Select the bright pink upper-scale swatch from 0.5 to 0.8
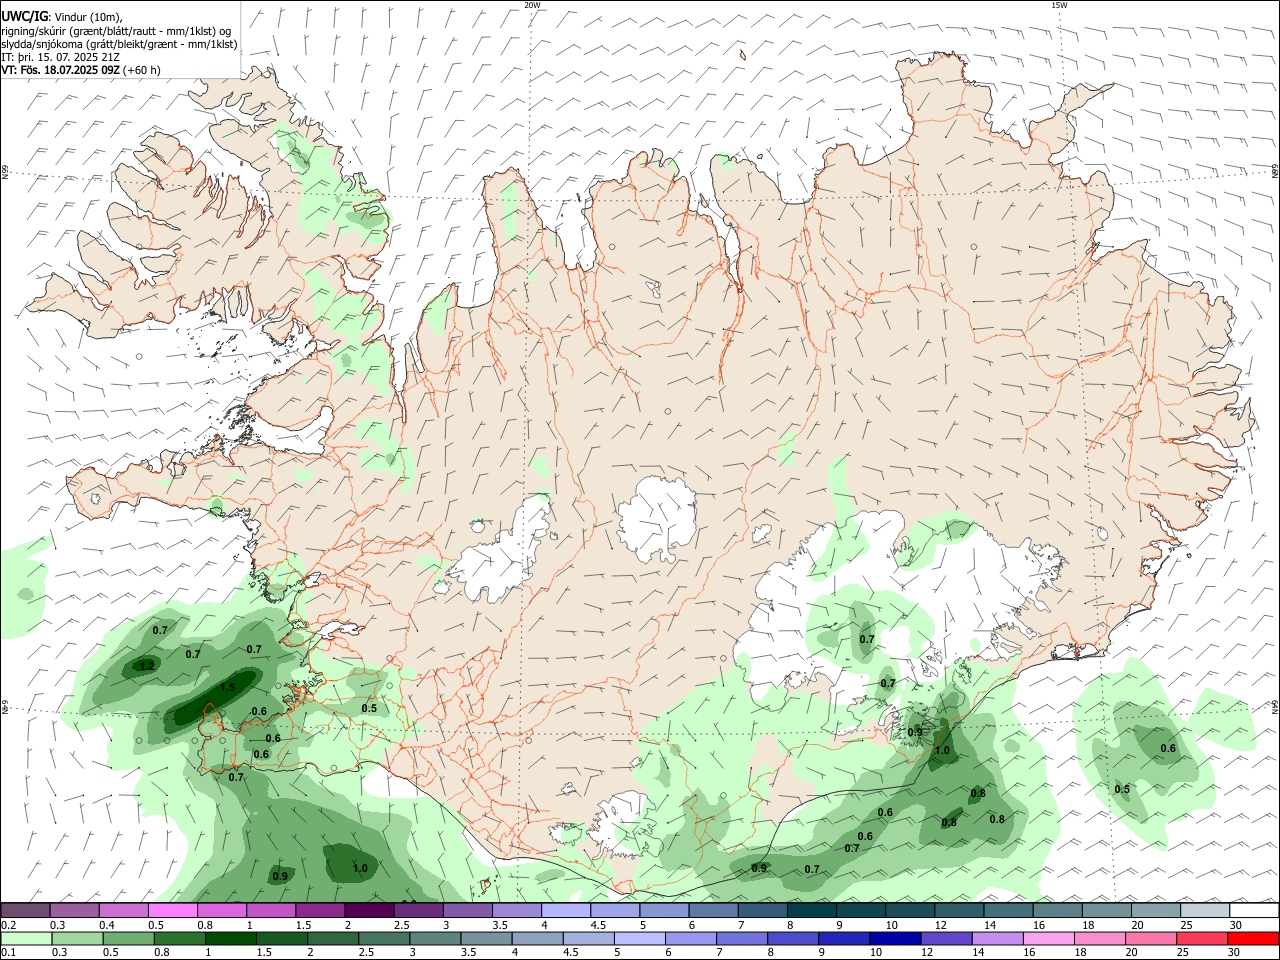This screenshot has width=1280, height=960. 172,910
